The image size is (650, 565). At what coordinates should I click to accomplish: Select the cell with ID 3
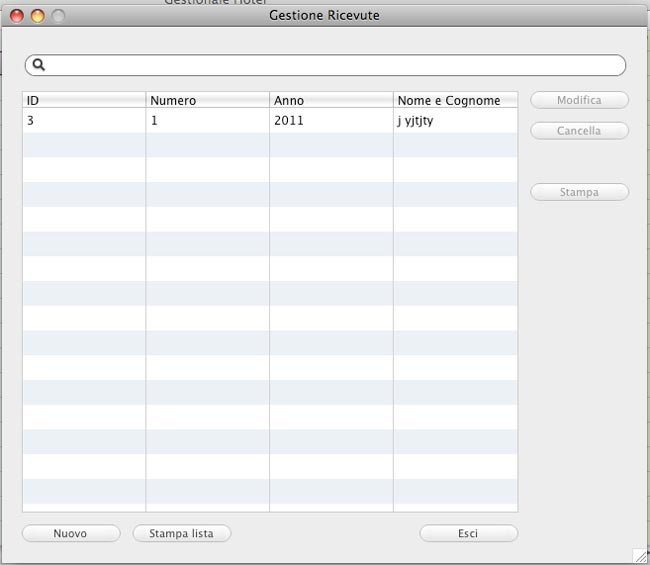click(x=84, y=121)
